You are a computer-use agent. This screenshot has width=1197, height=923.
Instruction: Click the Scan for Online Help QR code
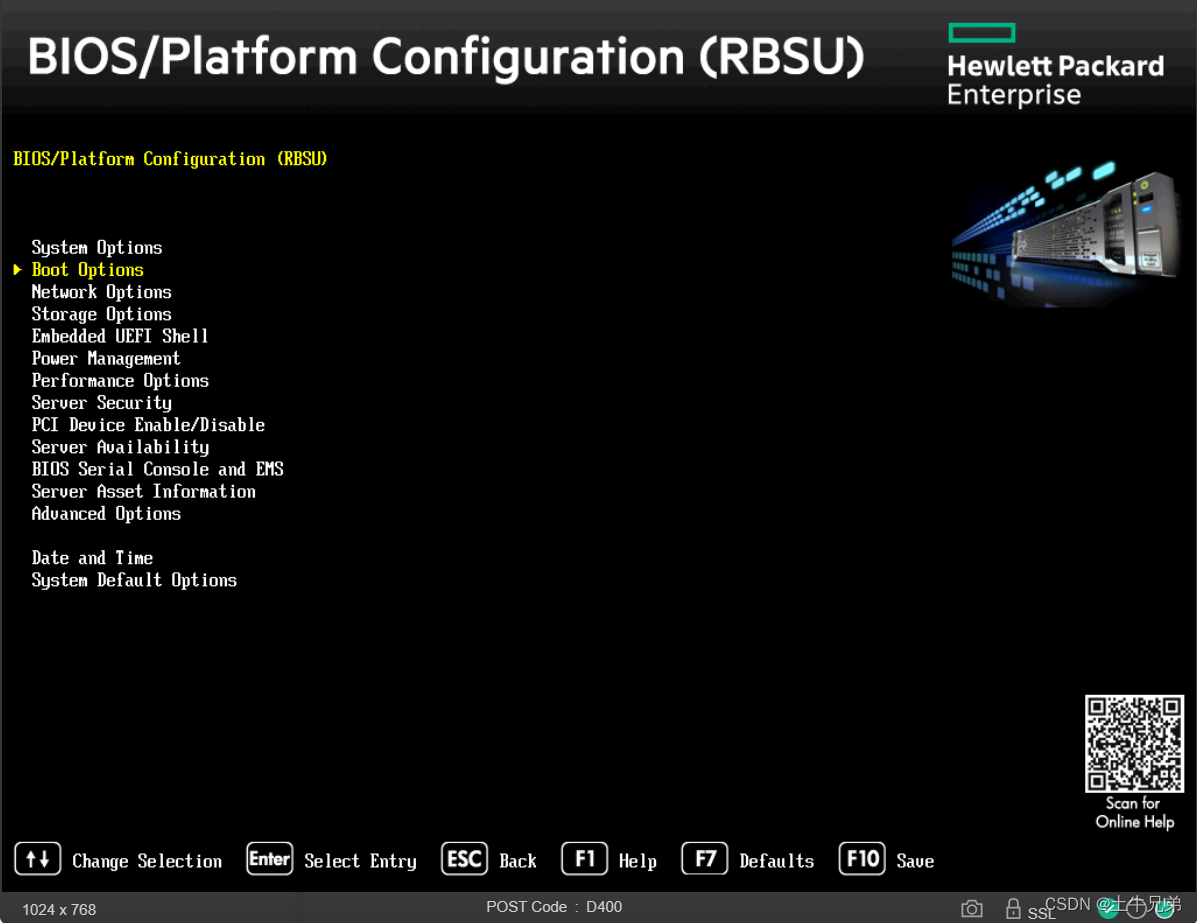pos(1134,745)
